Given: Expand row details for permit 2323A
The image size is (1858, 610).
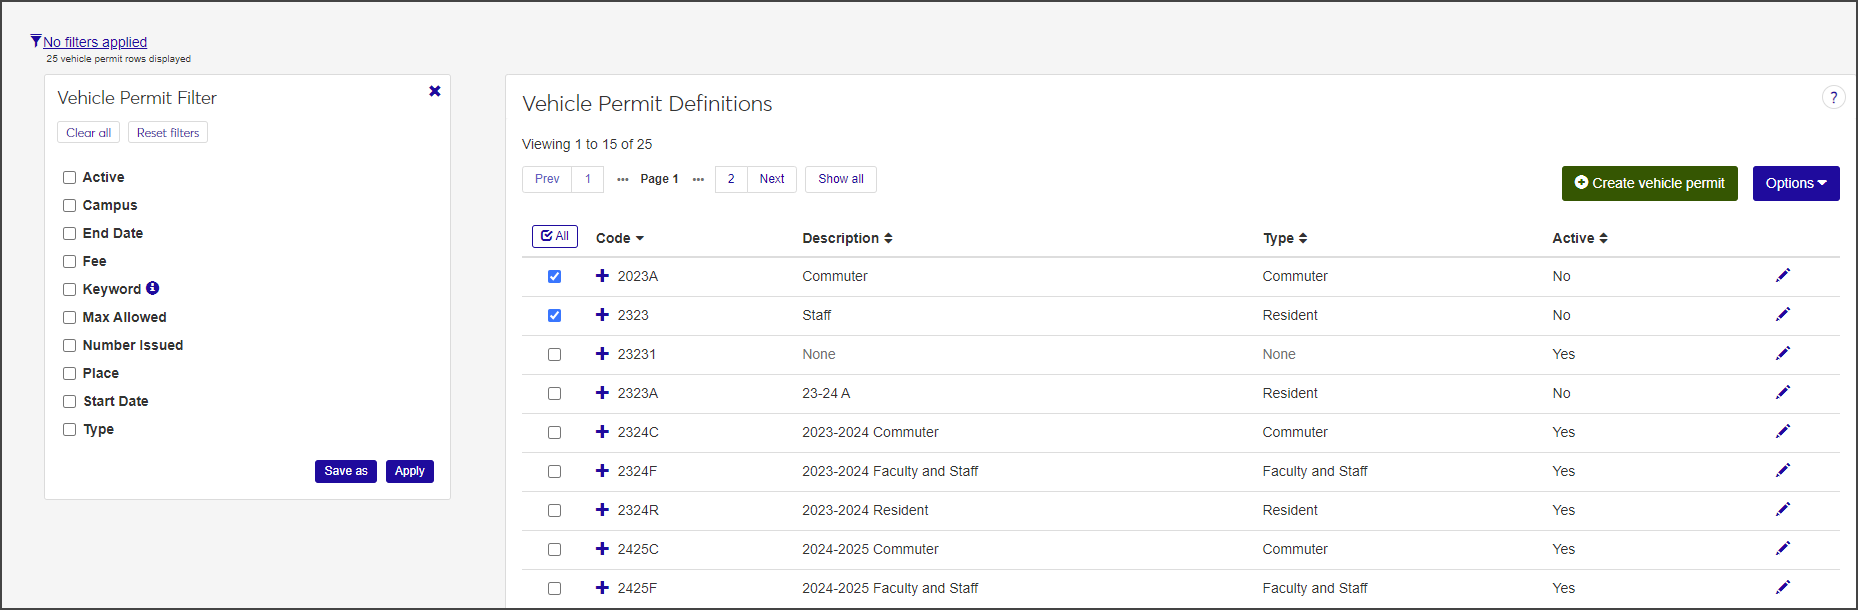Looking at the screenshot, I should pyautogui.click(x=602, y=393).
